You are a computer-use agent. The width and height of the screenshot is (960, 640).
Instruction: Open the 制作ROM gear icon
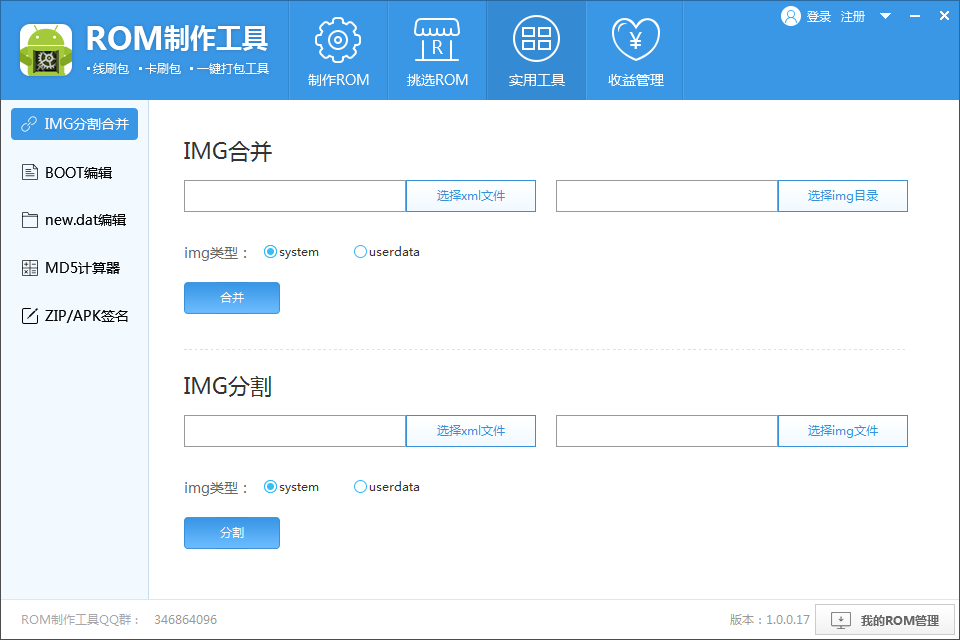(338, 40)
